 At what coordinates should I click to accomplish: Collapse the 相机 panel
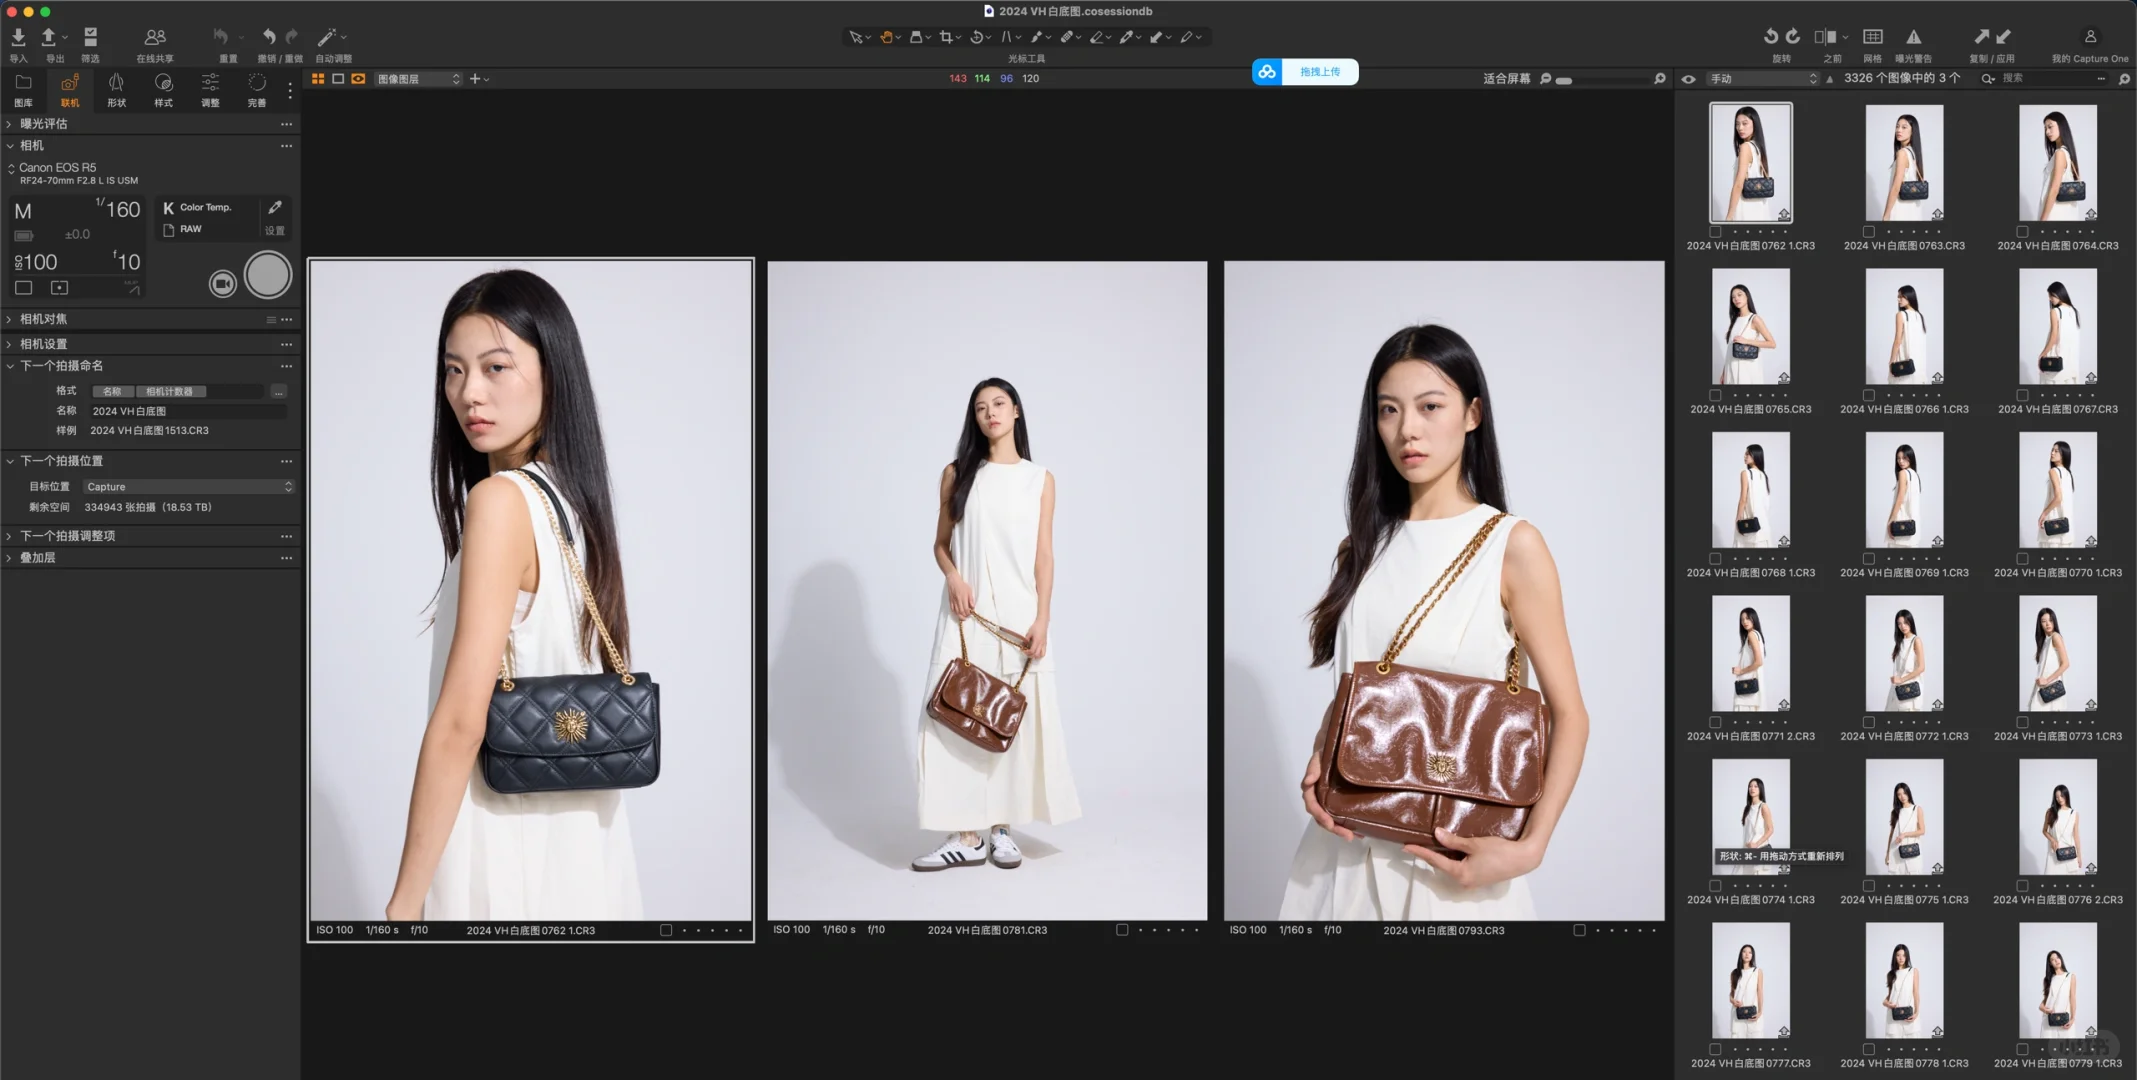pyautogui.click(x=9, y=146)
